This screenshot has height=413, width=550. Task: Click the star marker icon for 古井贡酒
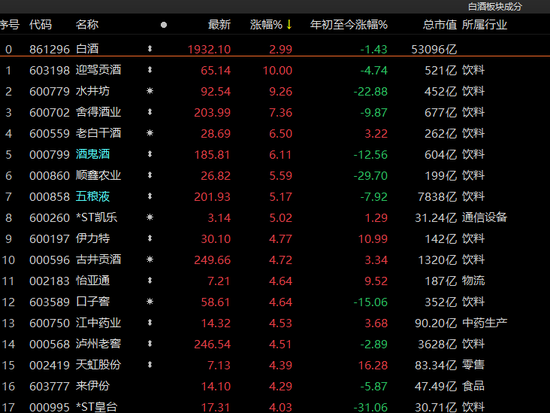pos(150,259)
